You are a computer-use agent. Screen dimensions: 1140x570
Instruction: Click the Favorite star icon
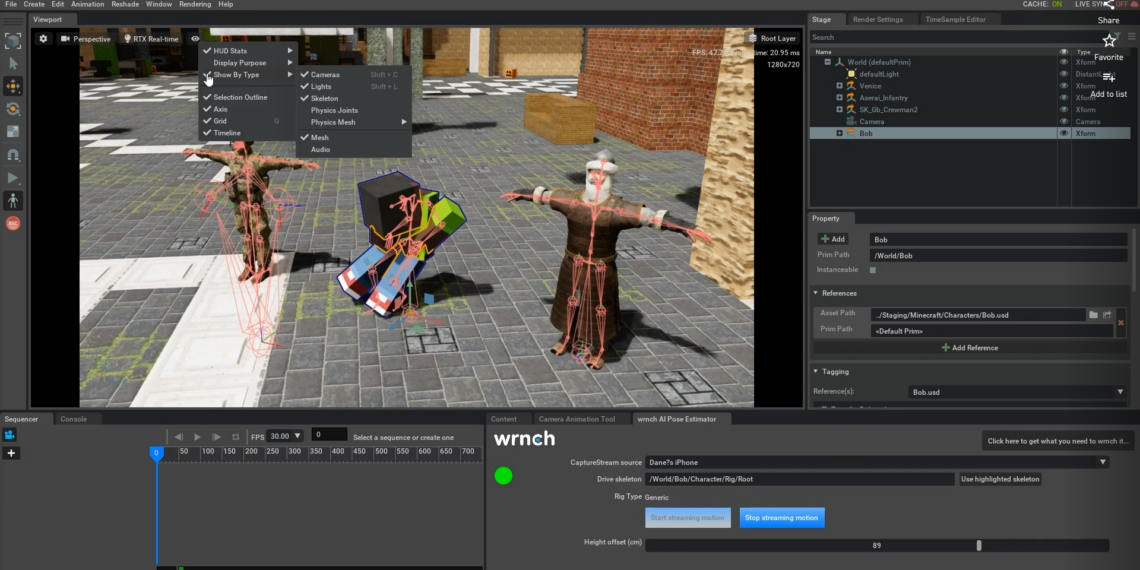click(x=1108, y=41)
